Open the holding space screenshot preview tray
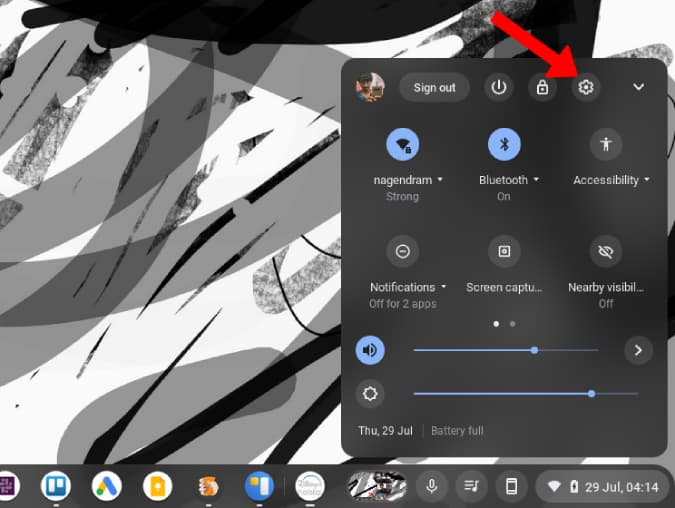 377,486
